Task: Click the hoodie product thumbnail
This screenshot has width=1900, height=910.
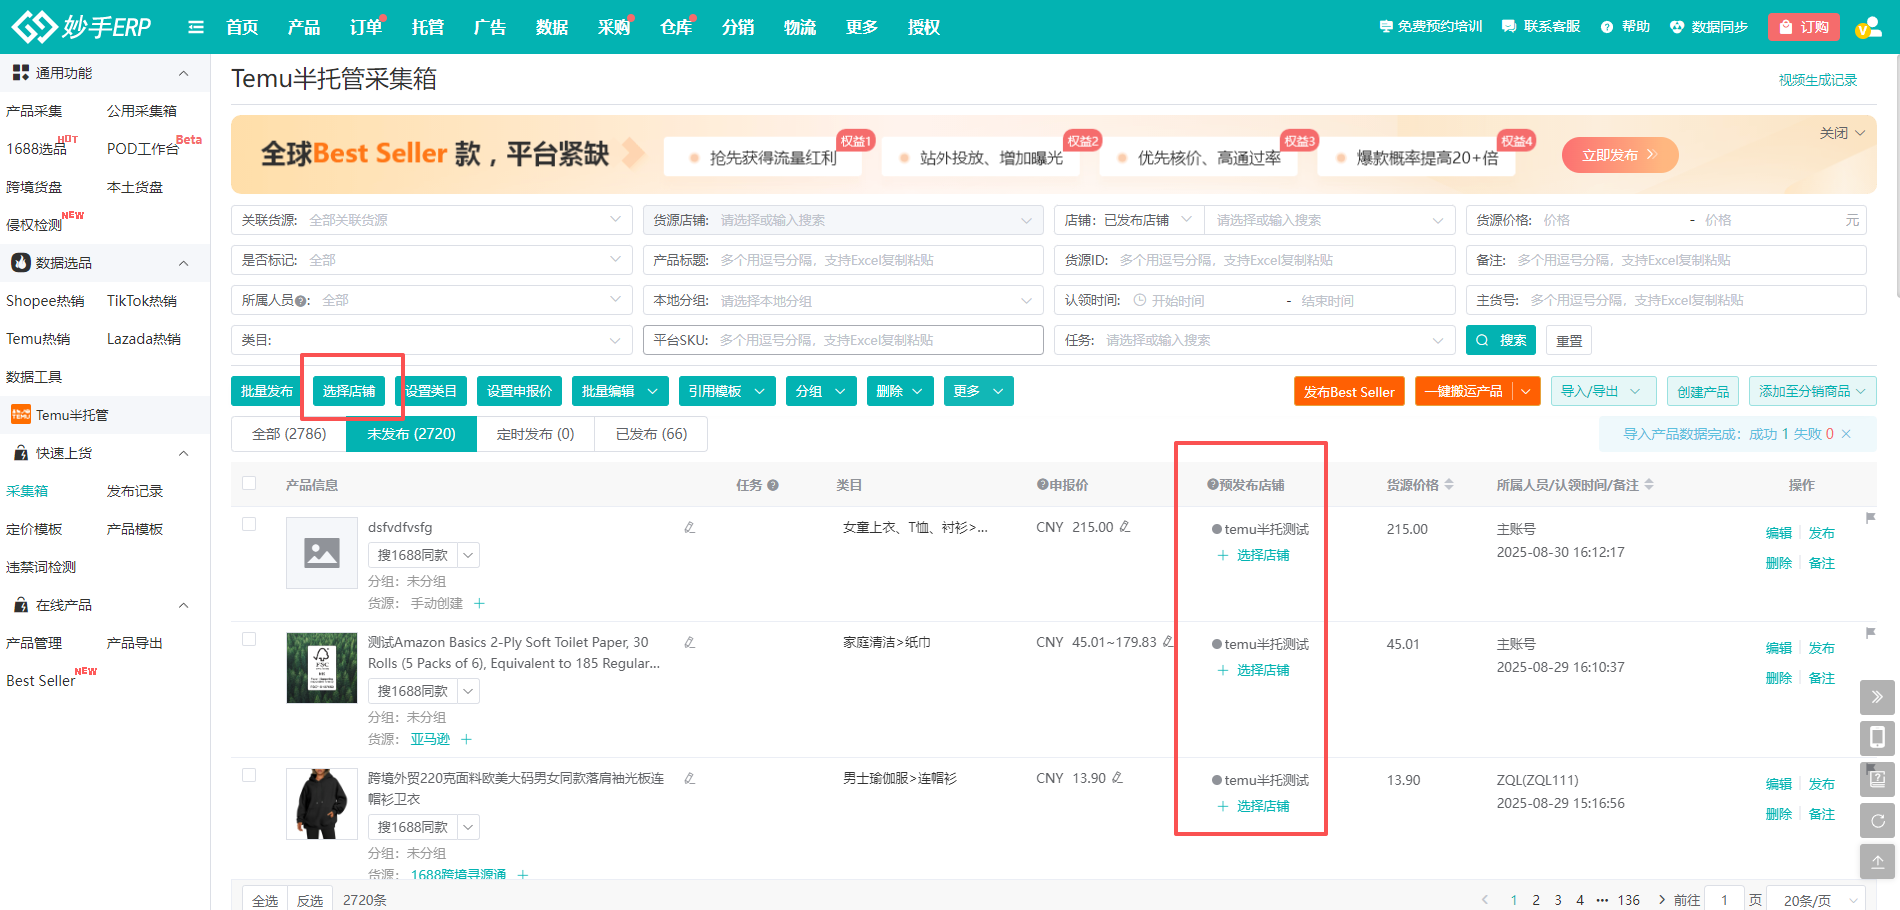Action: 322,804
